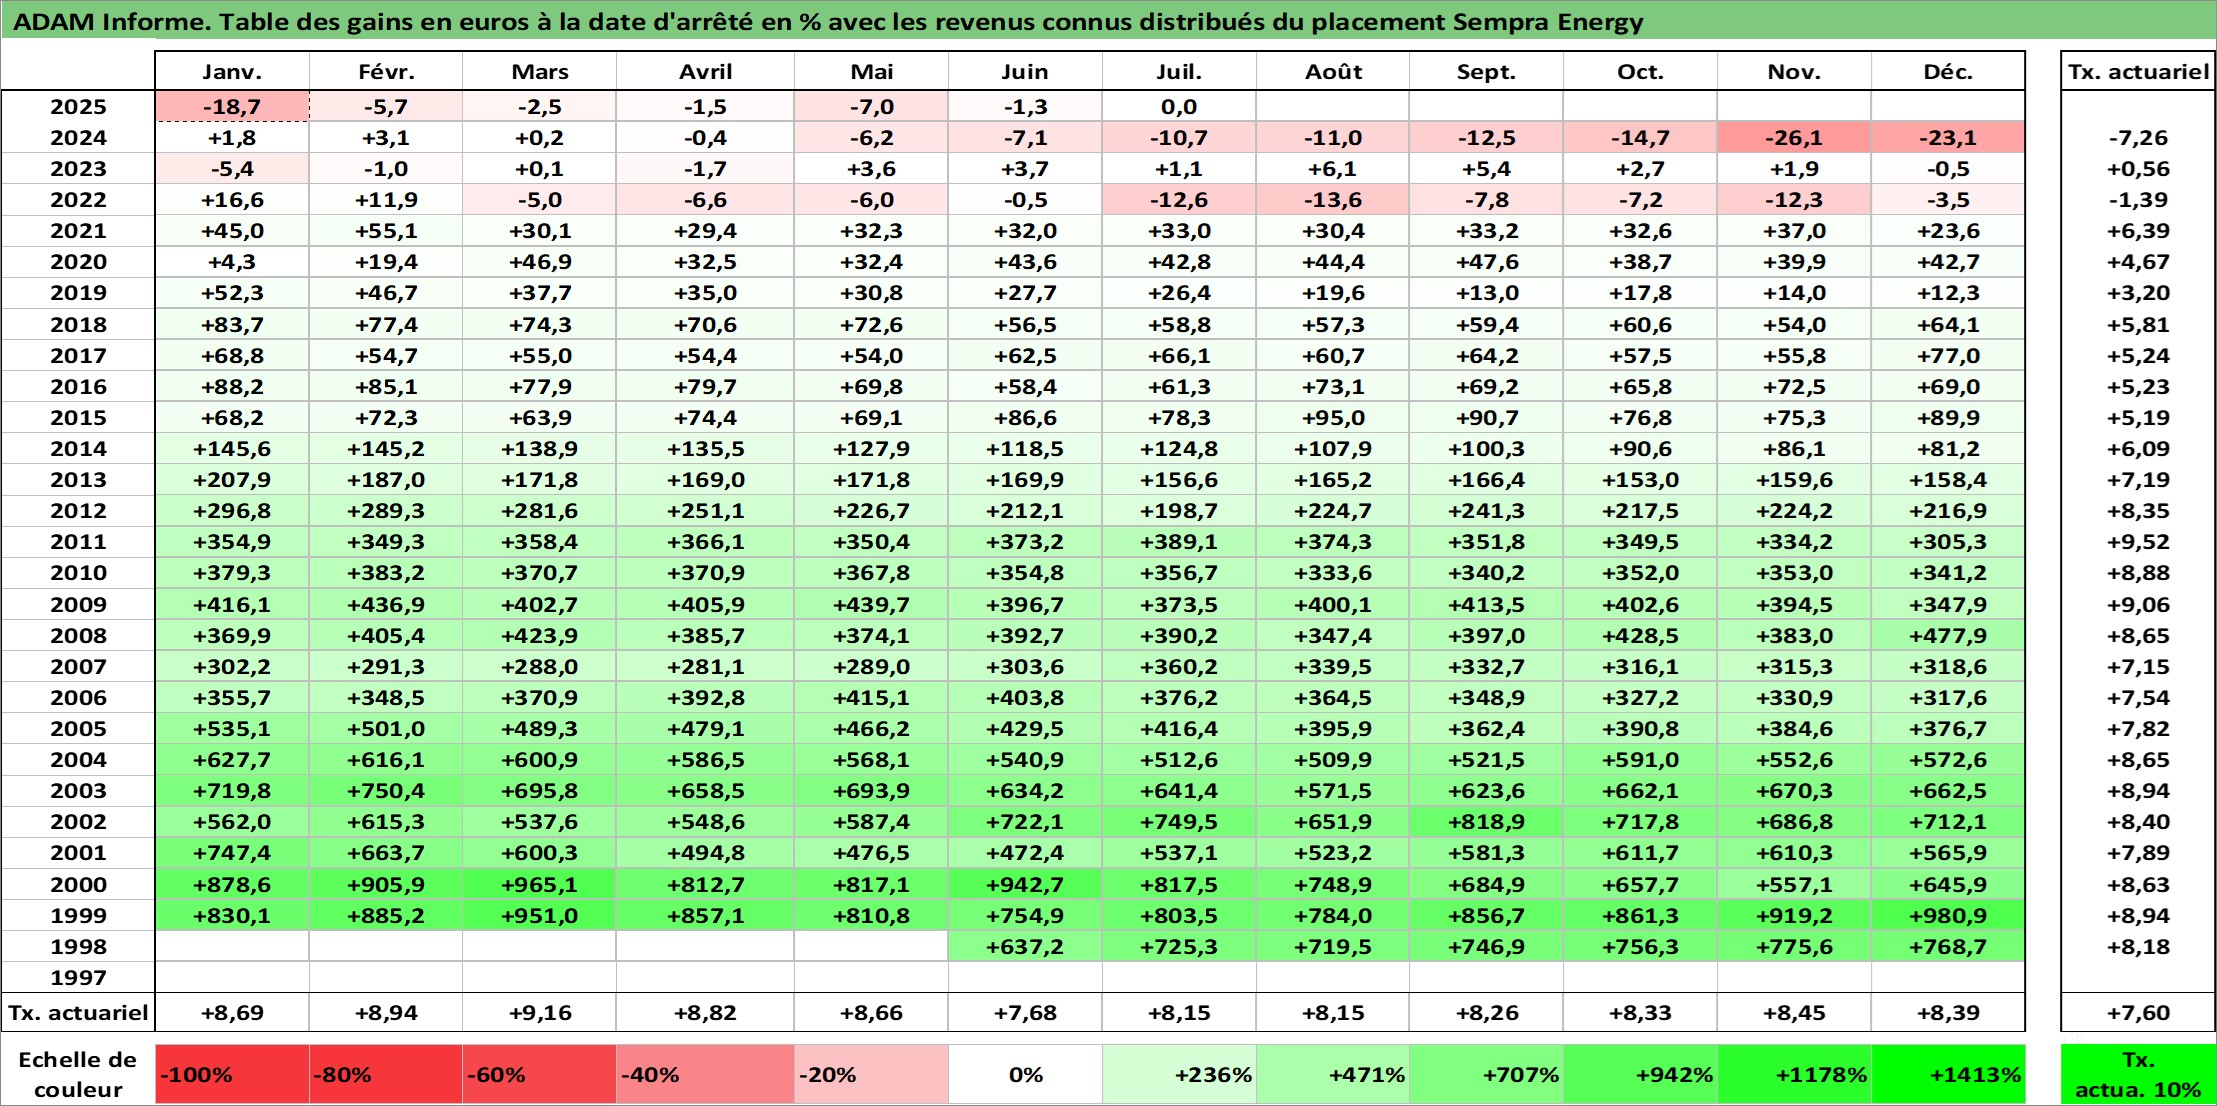Select the 1999 row label
Screen dimensions: 2217x1106
(78, 915)
